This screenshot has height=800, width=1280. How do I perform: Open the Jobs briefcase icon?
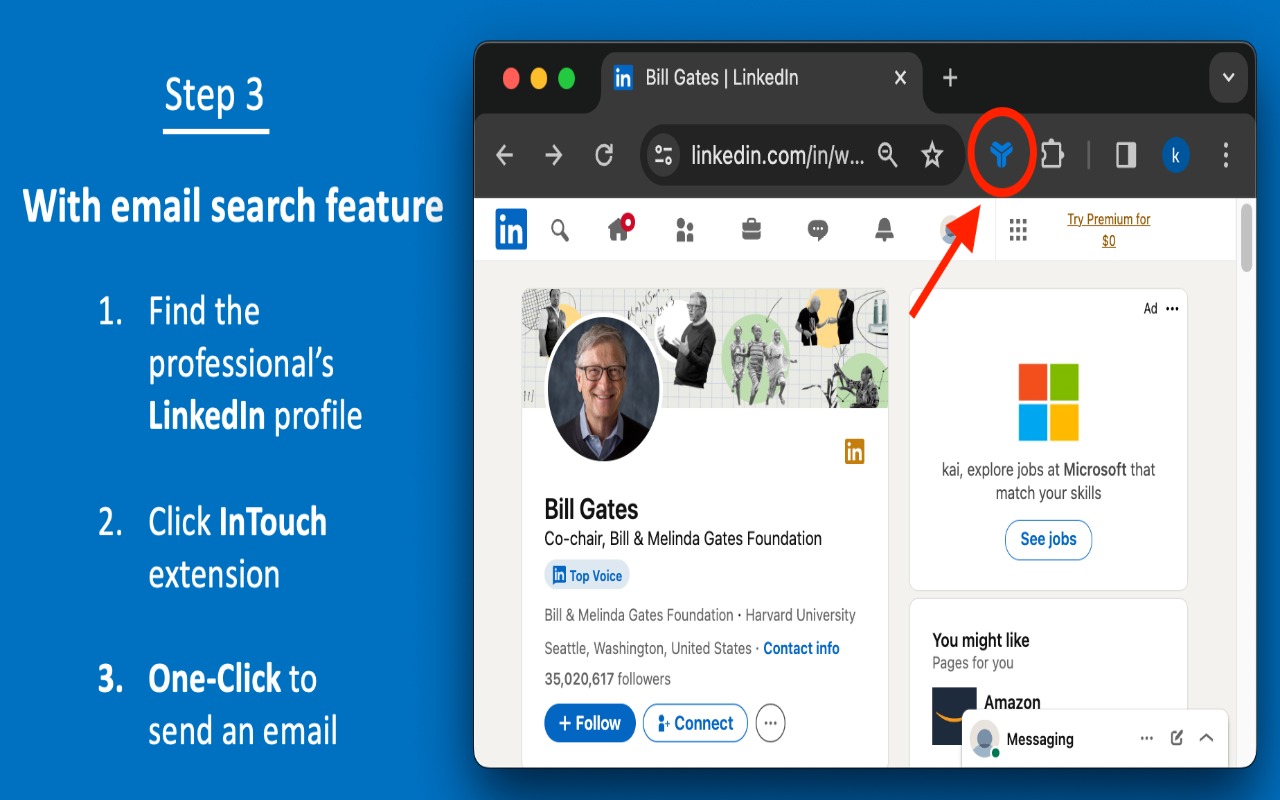pyautogui.click(x=751, y=229)
